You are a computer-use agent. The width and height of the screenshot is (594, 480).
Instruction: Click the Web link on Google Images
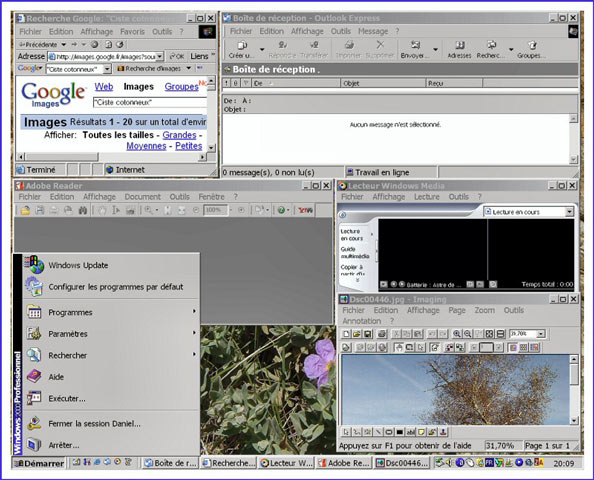(104, 87)
